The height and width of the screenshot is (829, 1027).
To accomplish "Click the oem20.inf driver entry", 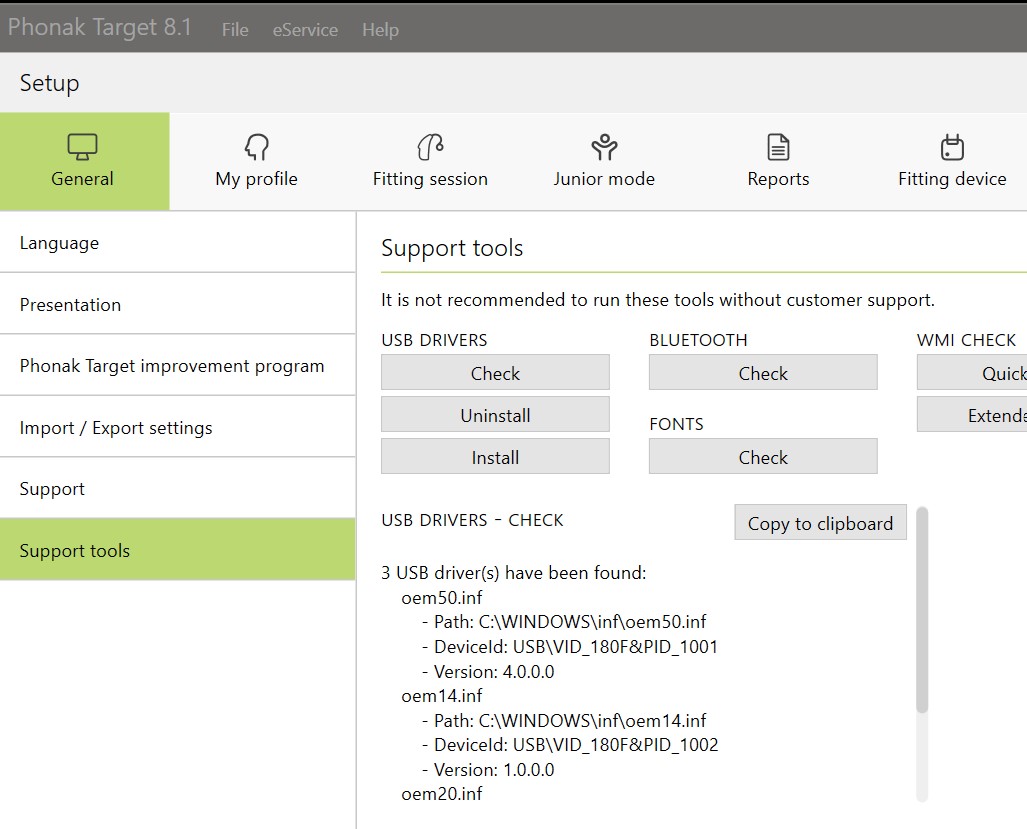I will point(442,794).
